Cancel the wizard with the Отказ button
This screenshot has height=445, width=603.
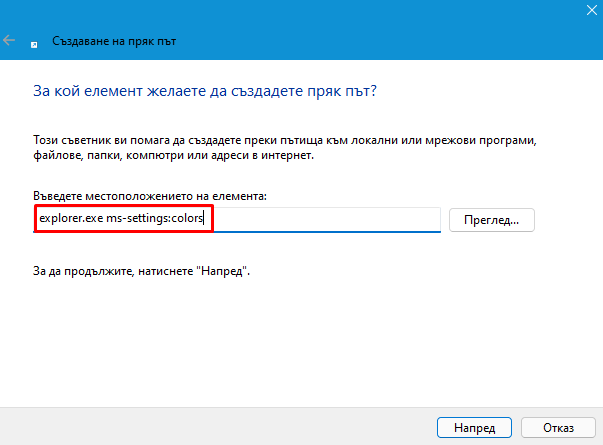pos(558,428)
